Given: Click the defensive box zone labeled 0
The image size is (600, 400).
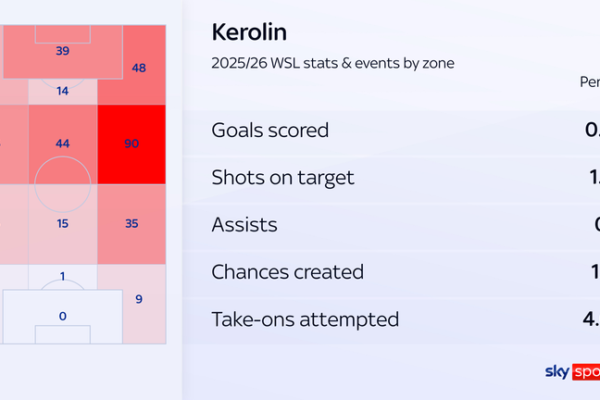Looking at the screenshot, I should (x=63, y=317).
